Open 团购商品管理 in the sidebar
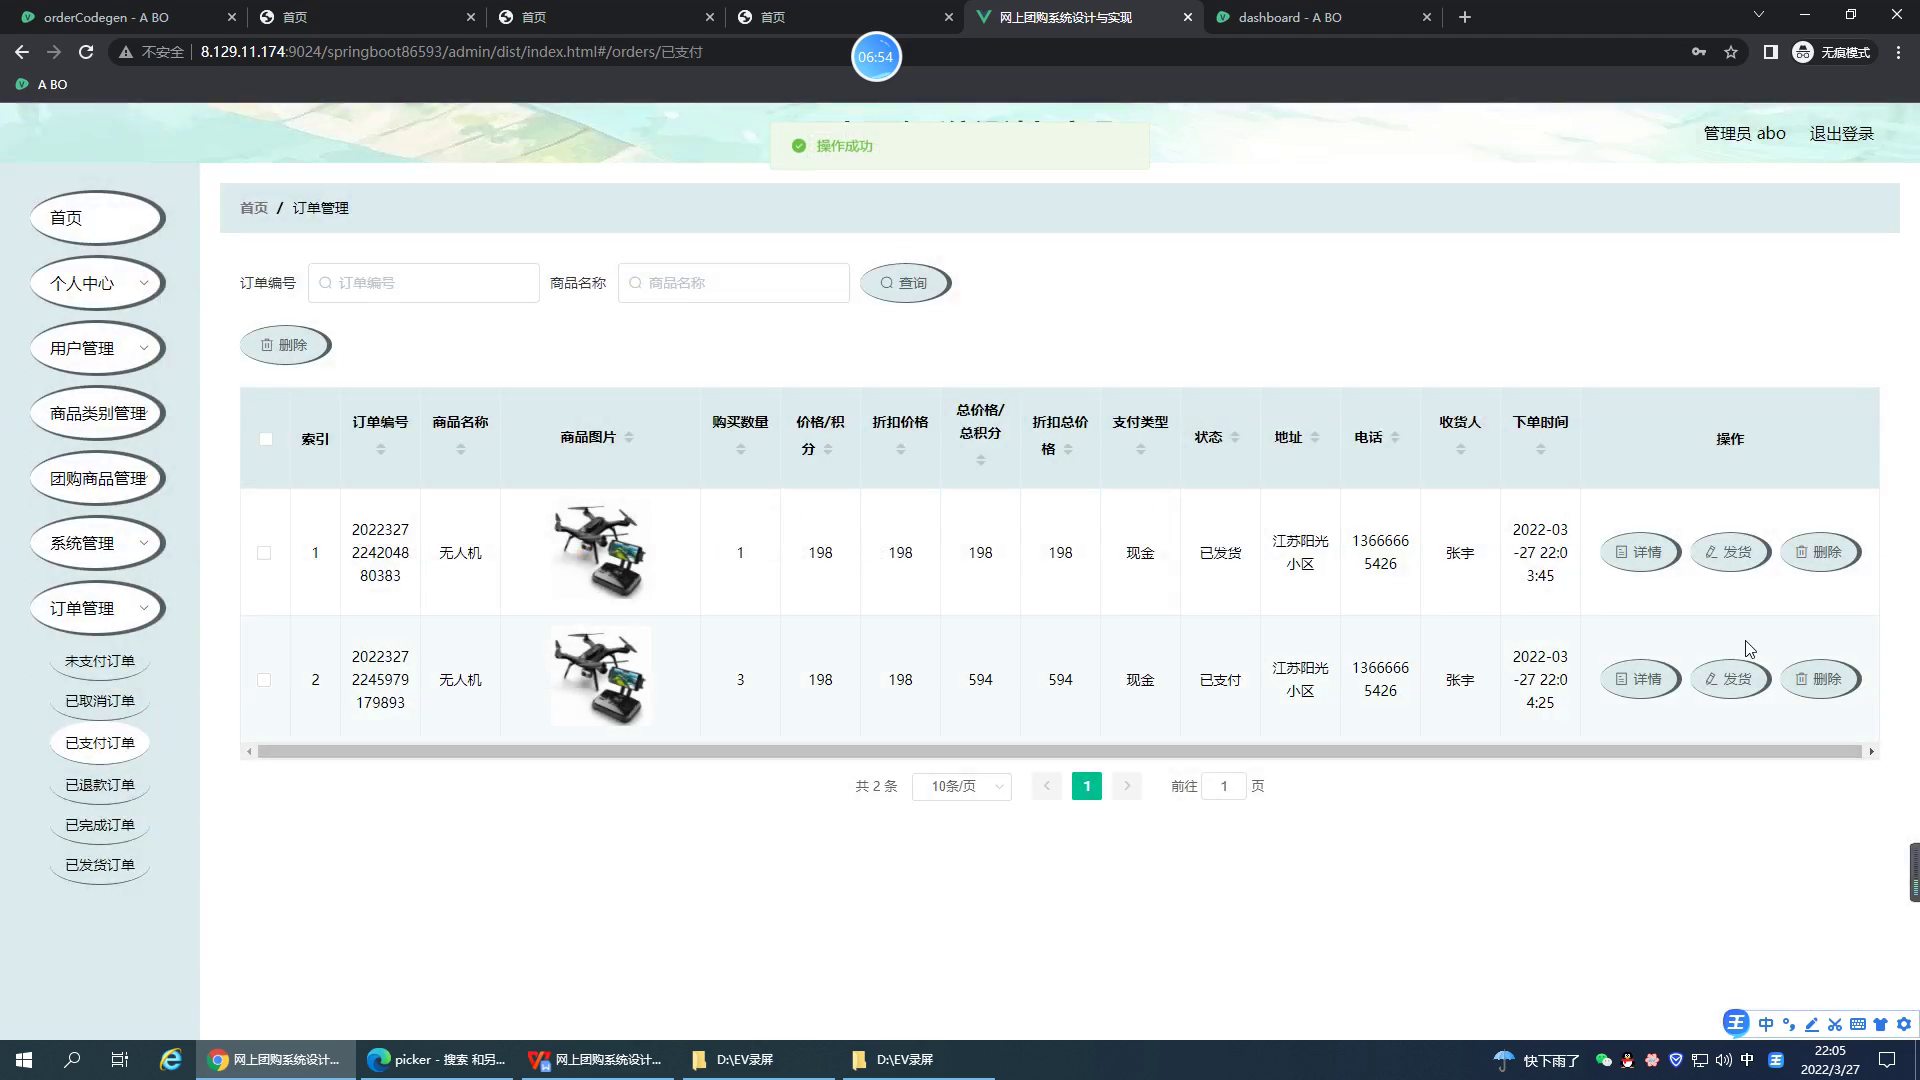1920x1080 pixels. (x=97, y=478)
